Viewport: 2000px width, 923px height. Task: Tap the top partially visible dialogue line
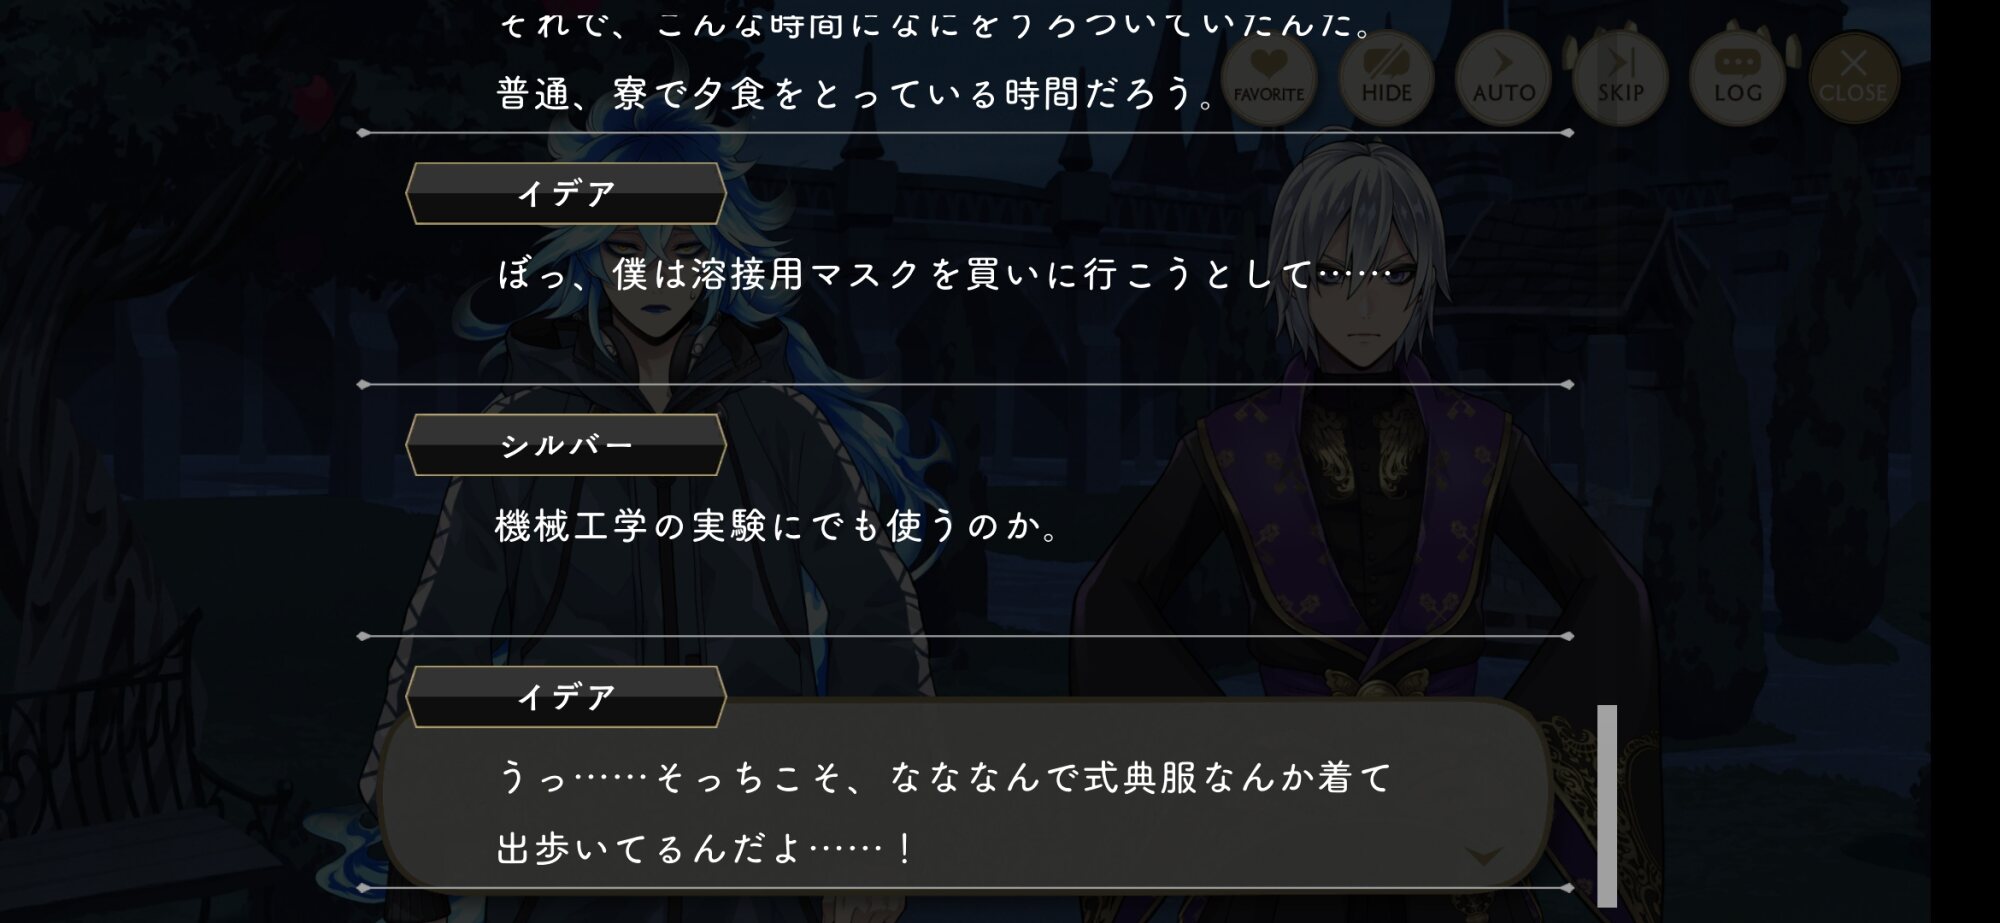coord(935,23)
